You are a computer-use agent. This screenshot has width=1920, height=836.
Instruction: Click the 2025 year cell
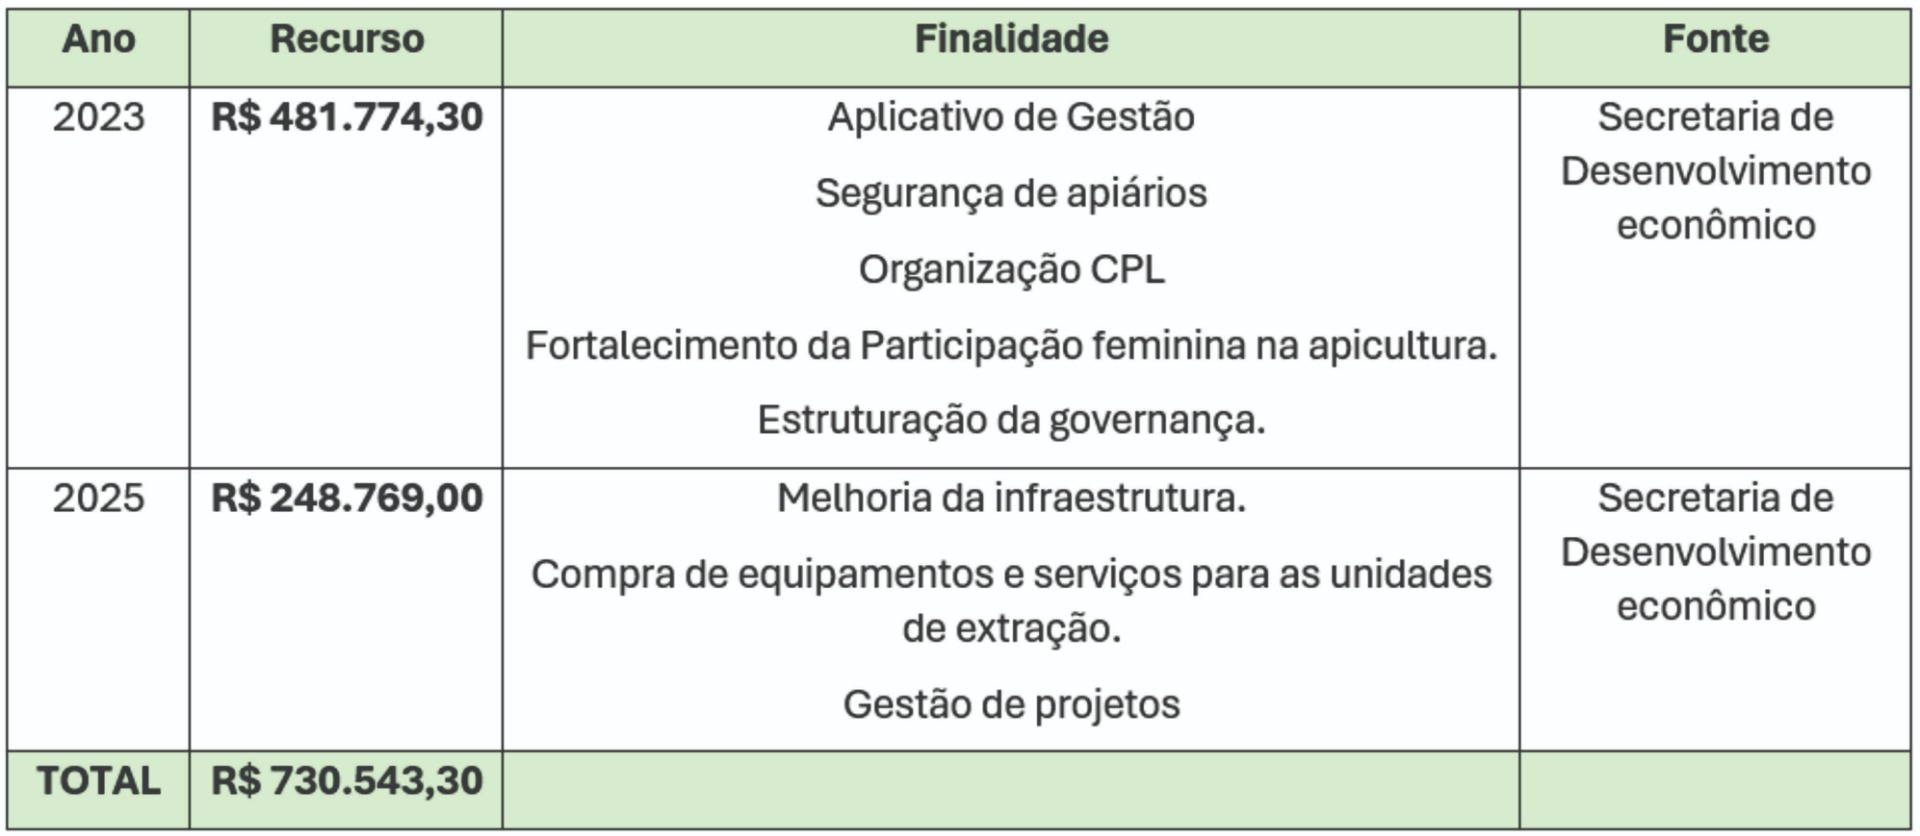click(x=98, y=498)
